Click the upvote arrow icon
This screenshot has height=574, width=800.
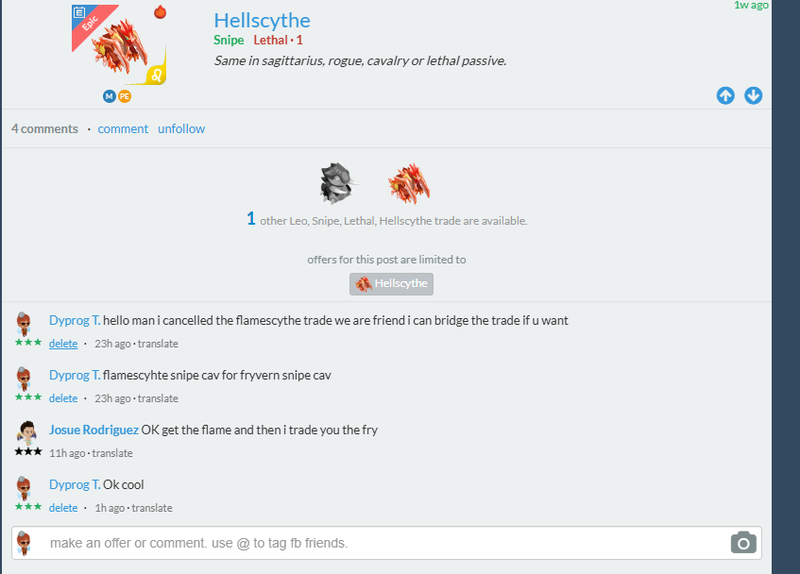726,95
